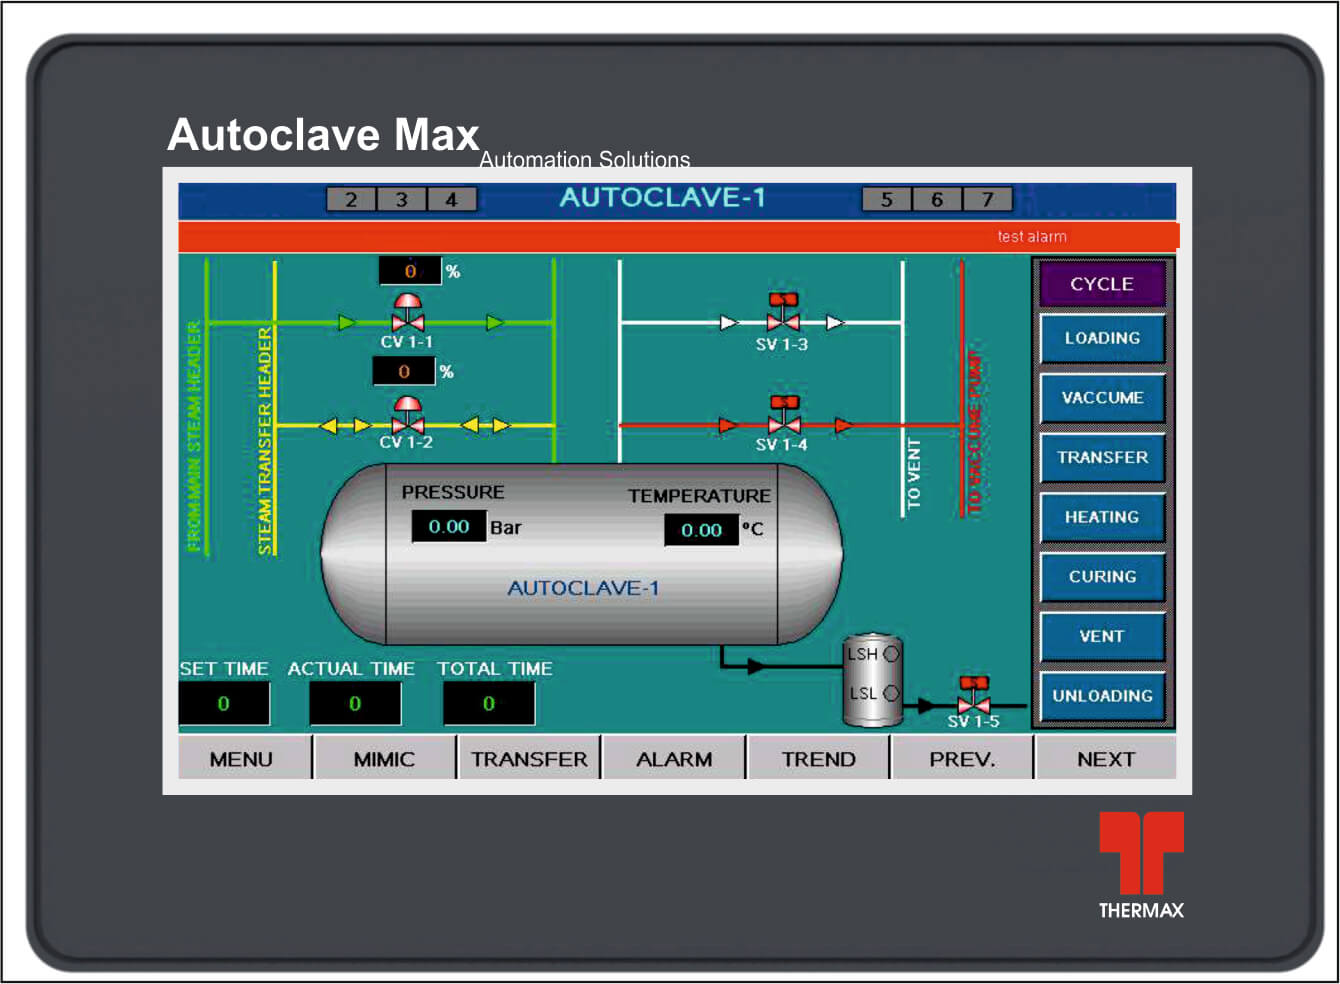
Task: Click the AUTOCLAVE-1 title in header
Action: [662, 198]
